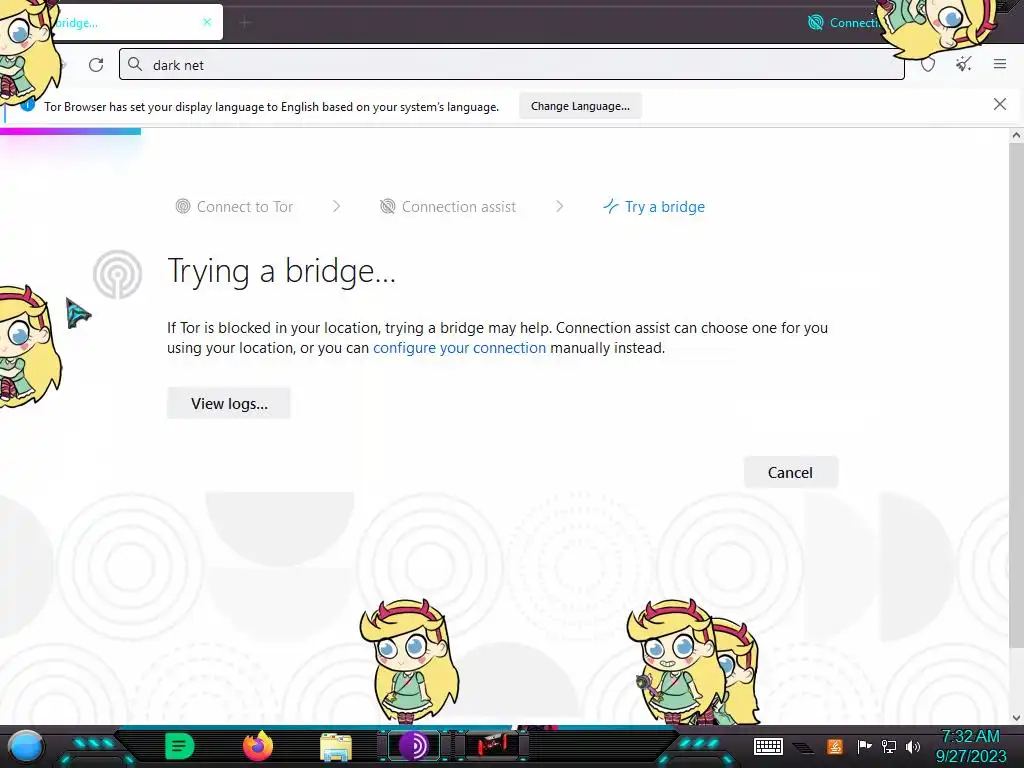Cancel the bridge connection attempt
This screenshot has width=1024, height=768.
(790, 472)
